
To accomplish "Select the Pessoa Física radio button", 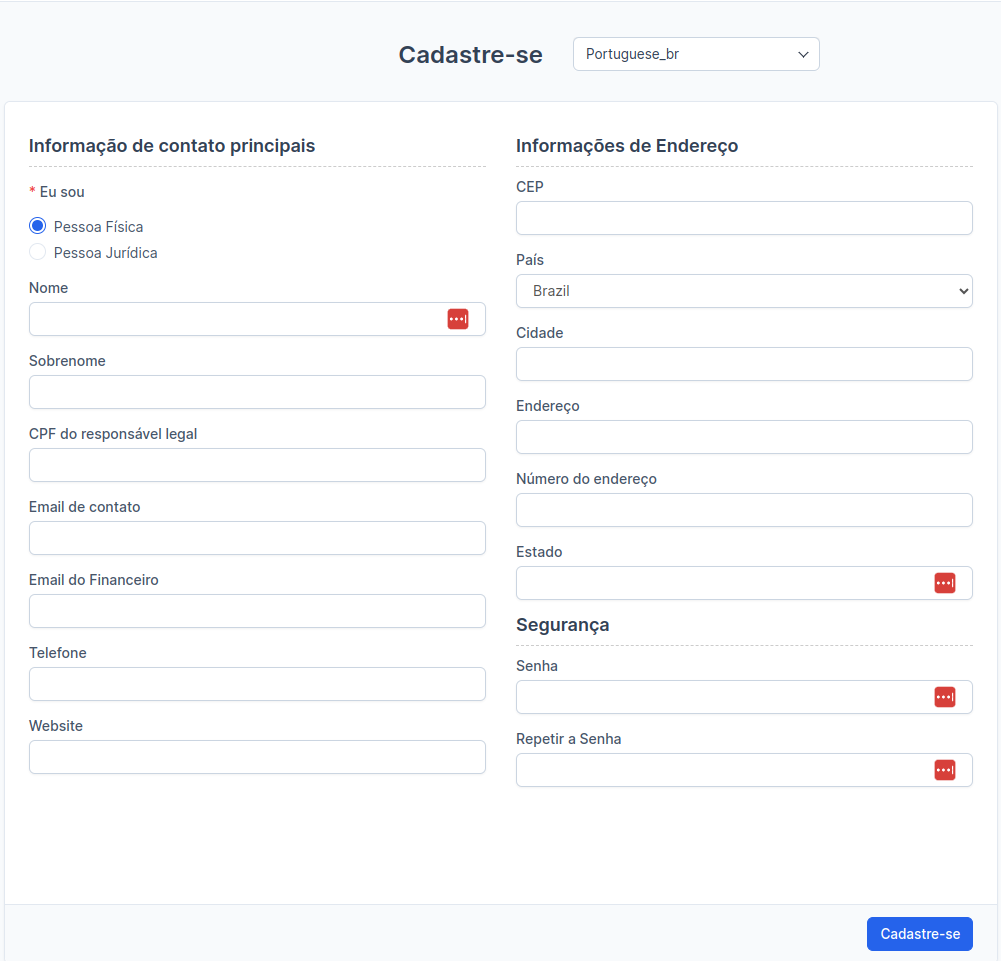I will (37, 225).
